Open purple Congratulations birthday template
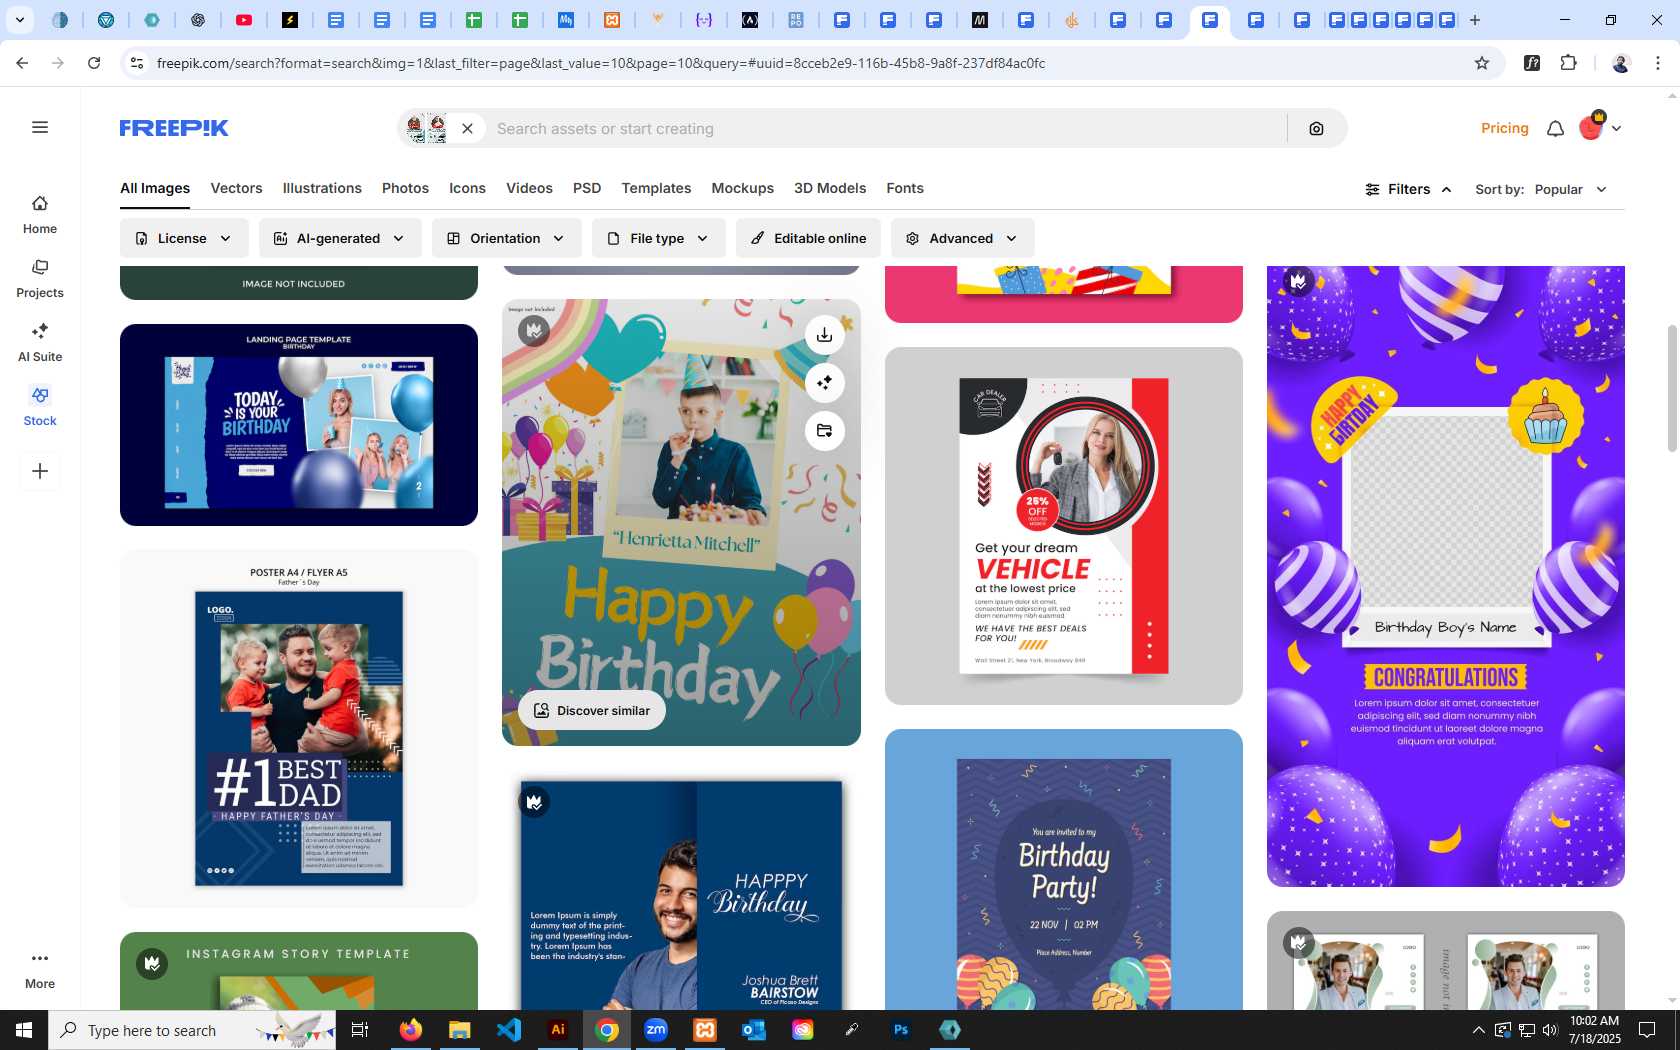 point(1446,576)
